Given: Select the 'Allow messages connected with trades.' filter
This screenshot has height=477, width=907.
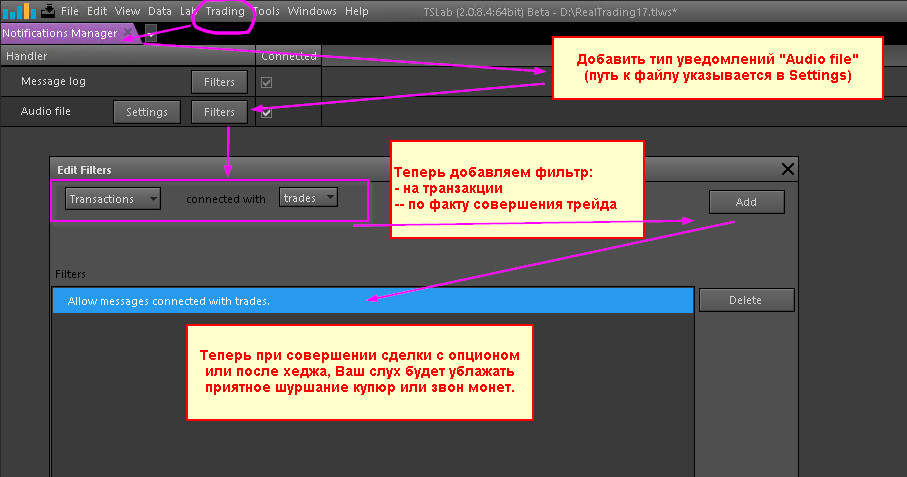Looking at the screenshot, I should coord(373,301).
